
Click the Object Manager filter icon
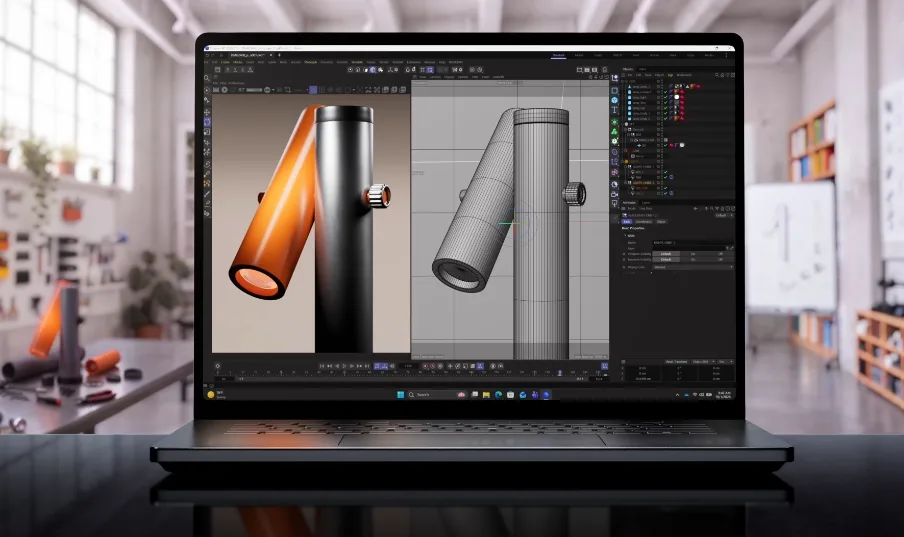pyautogui.click(x=728, y=75)
